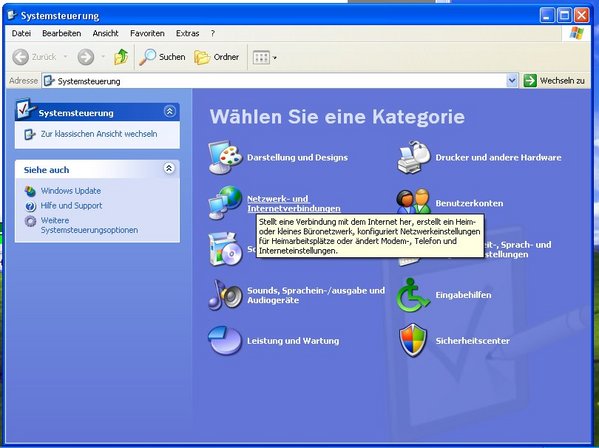Click the Weitere Systemsteuerungsoptionen gear icon
599x448 pixels.
click(30, 221)
